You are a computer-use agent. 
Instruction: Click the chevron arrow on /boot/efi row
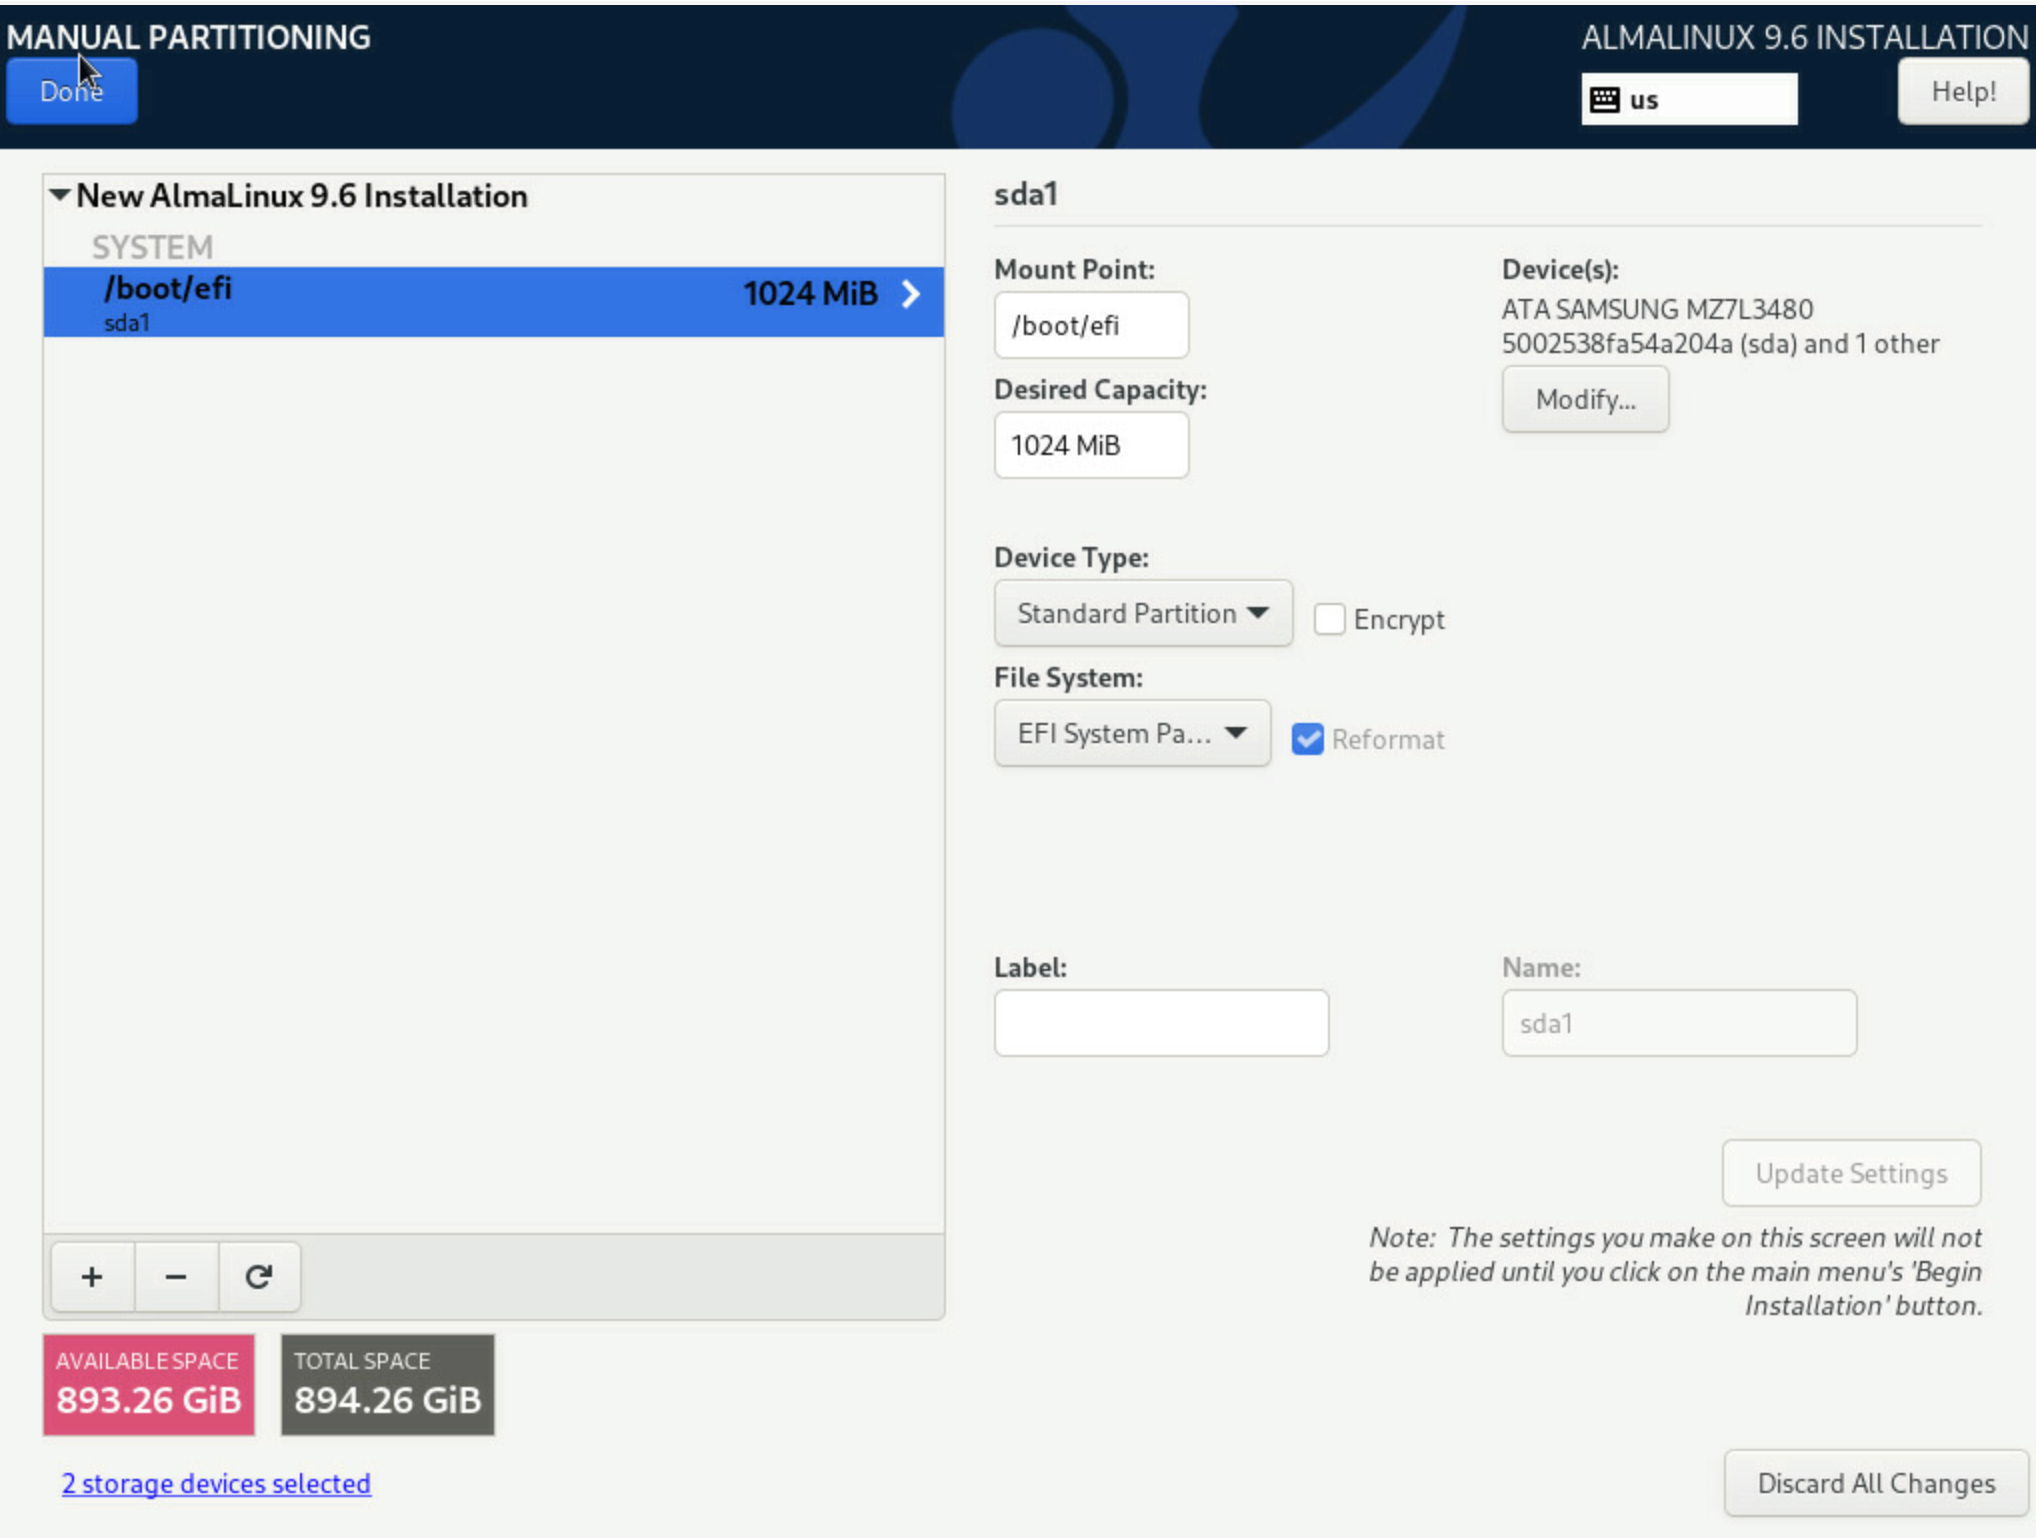[911, 294]
